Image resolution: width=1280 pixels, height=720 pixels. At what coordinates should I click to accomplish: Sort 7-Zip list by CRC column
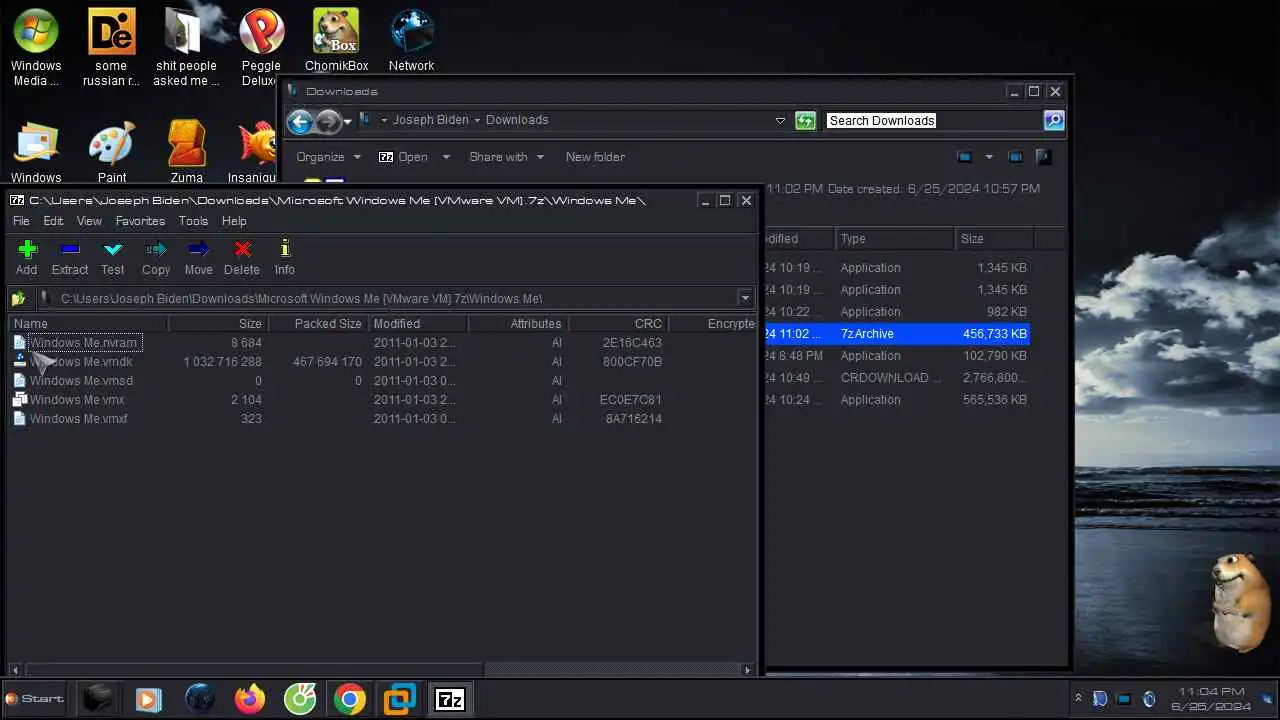pyautogui.click(x=617, y=324)
